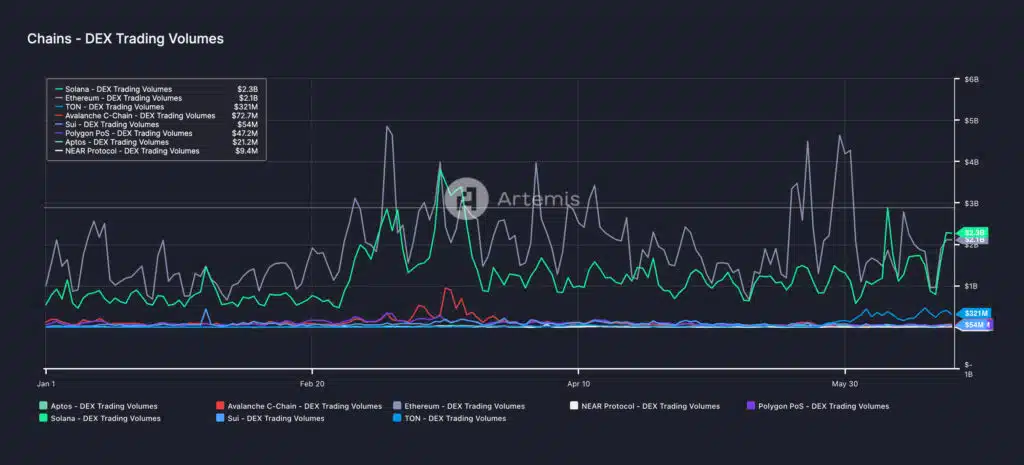Select Polygon PoS row in top legend box
The image size is (1024, 465).
click(x=157, y=133)
